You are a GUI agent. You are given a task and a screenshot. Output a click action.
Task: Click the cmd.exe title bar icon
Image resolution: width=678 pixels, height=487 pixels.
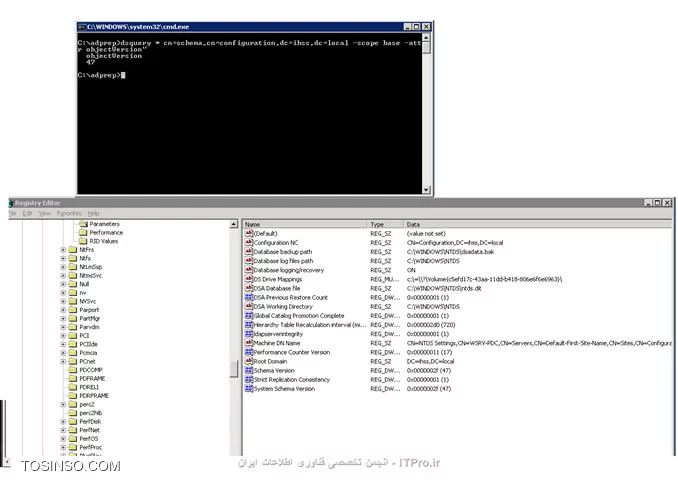82,27
